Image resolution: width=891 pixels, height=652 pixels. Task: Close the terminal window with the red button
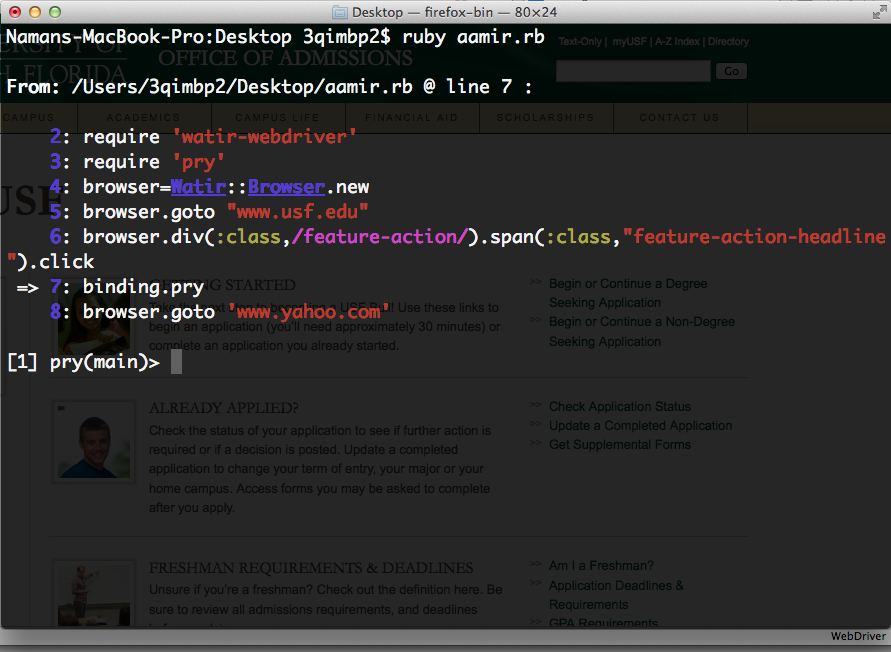point(15,12)
